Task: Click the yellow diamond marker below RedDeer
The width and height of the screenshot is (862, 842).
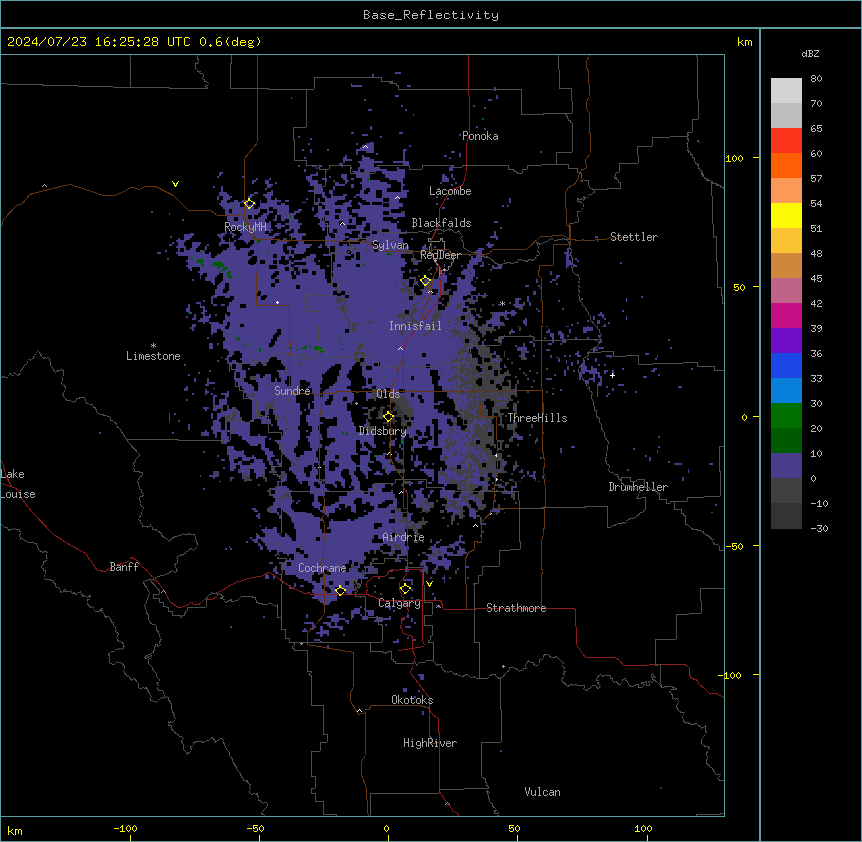Action: coord(426,281)
